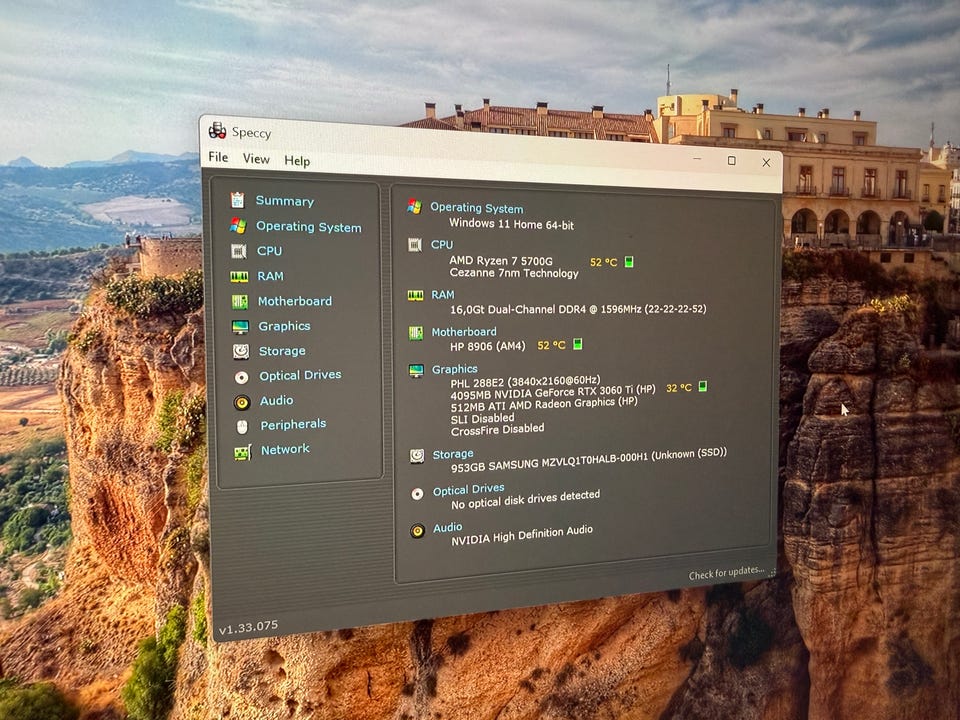Switch to Motherboard in the sidebar
The width and height of the screenshot is (960, 720).
(294, 301)
